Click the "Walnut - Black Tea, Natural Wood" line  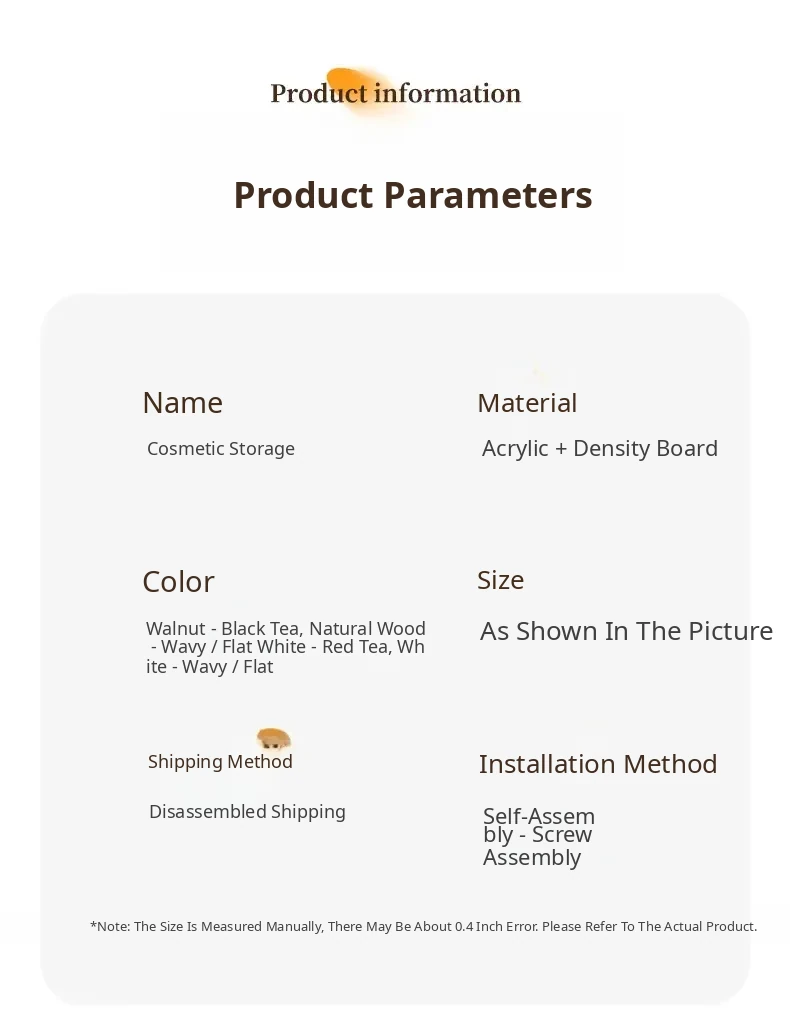pos(286,629)
